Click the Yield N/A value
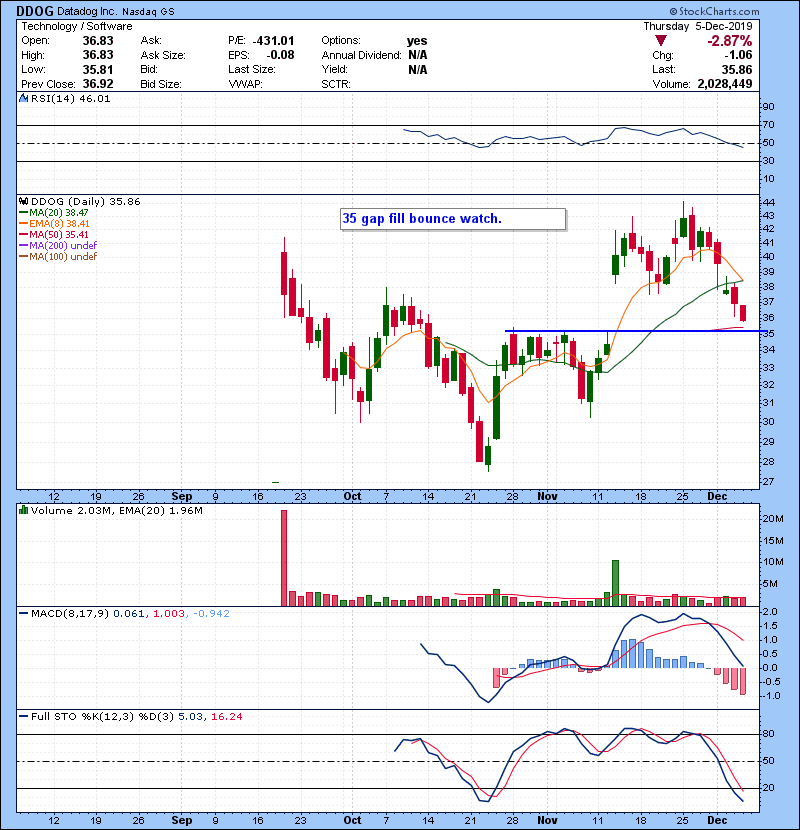This screenshot has width=800, height=830. point(418,69)
